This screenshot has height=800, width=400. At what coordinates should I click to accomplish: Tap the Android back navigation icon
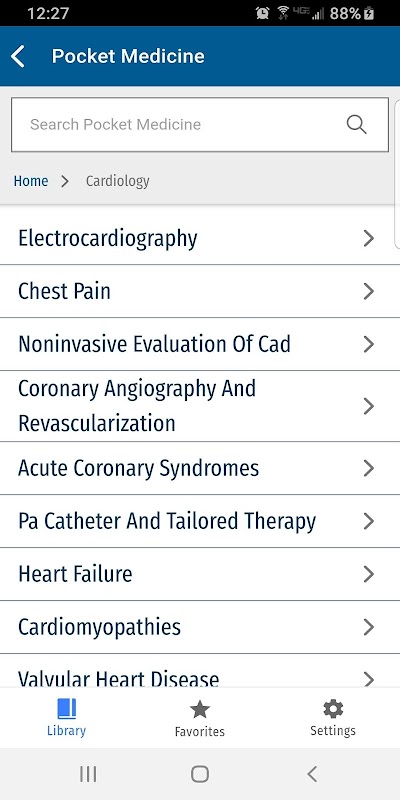[x=312, y=774]
